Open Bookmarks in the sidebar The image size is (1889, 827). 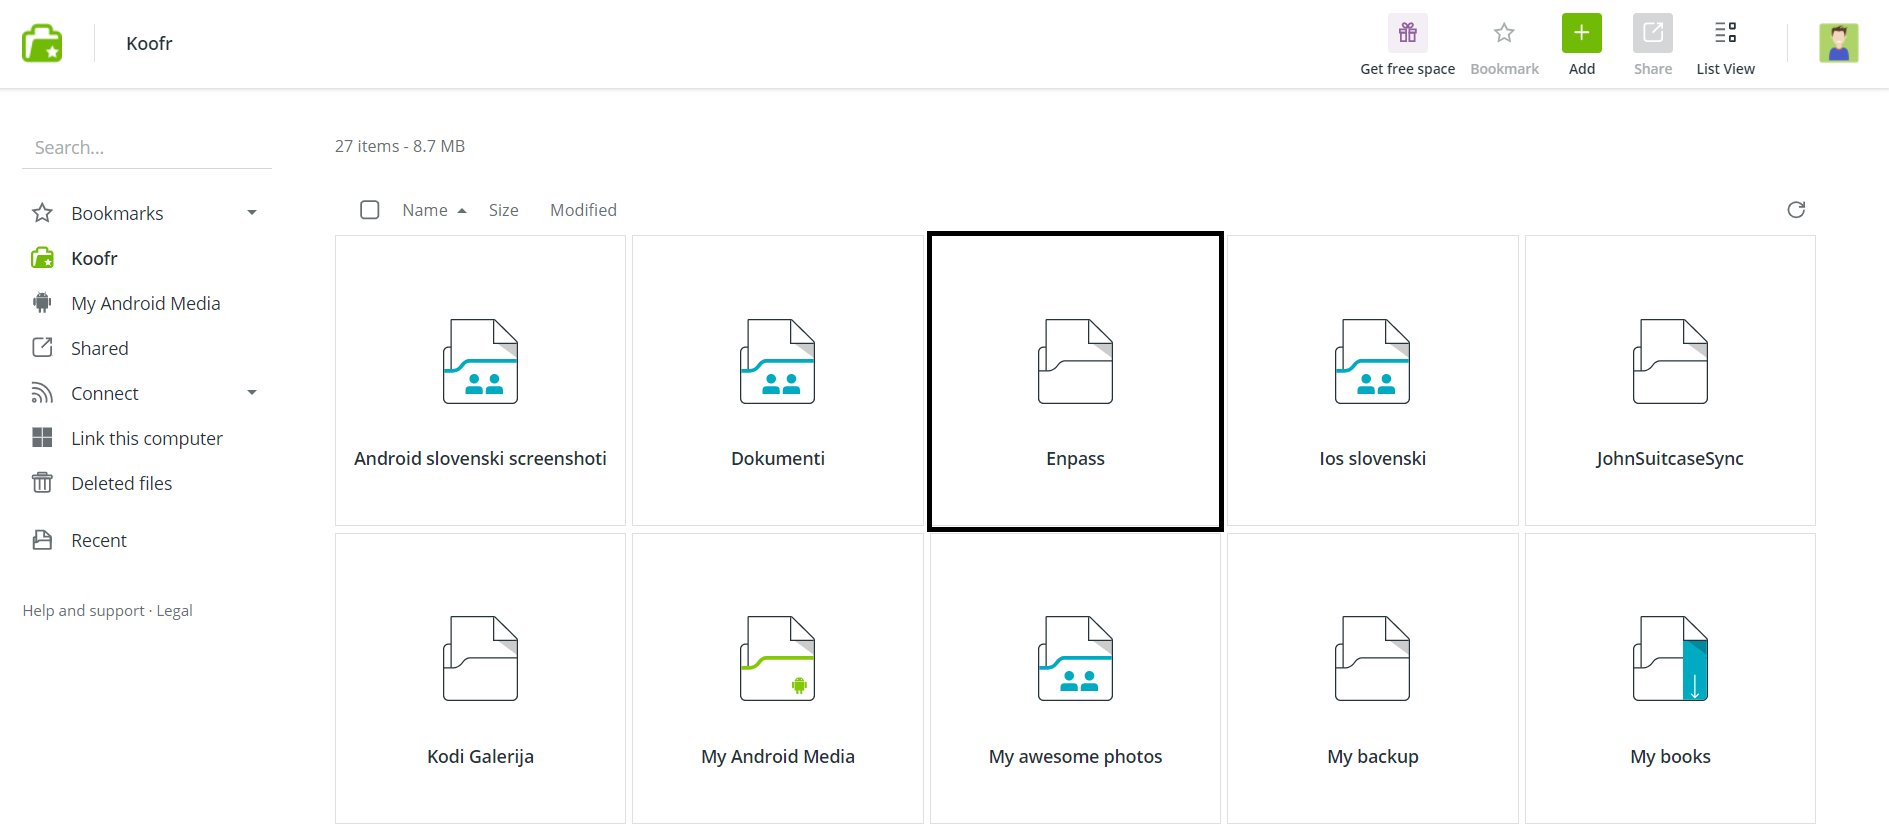(x=117, y=213)
